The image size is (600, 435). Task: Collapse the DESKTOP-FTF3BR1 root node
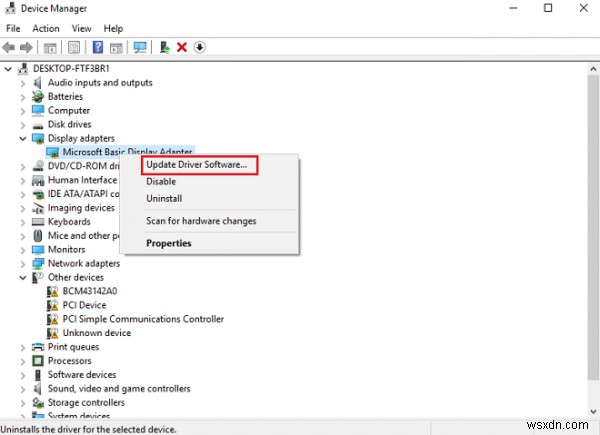point(8,69)
